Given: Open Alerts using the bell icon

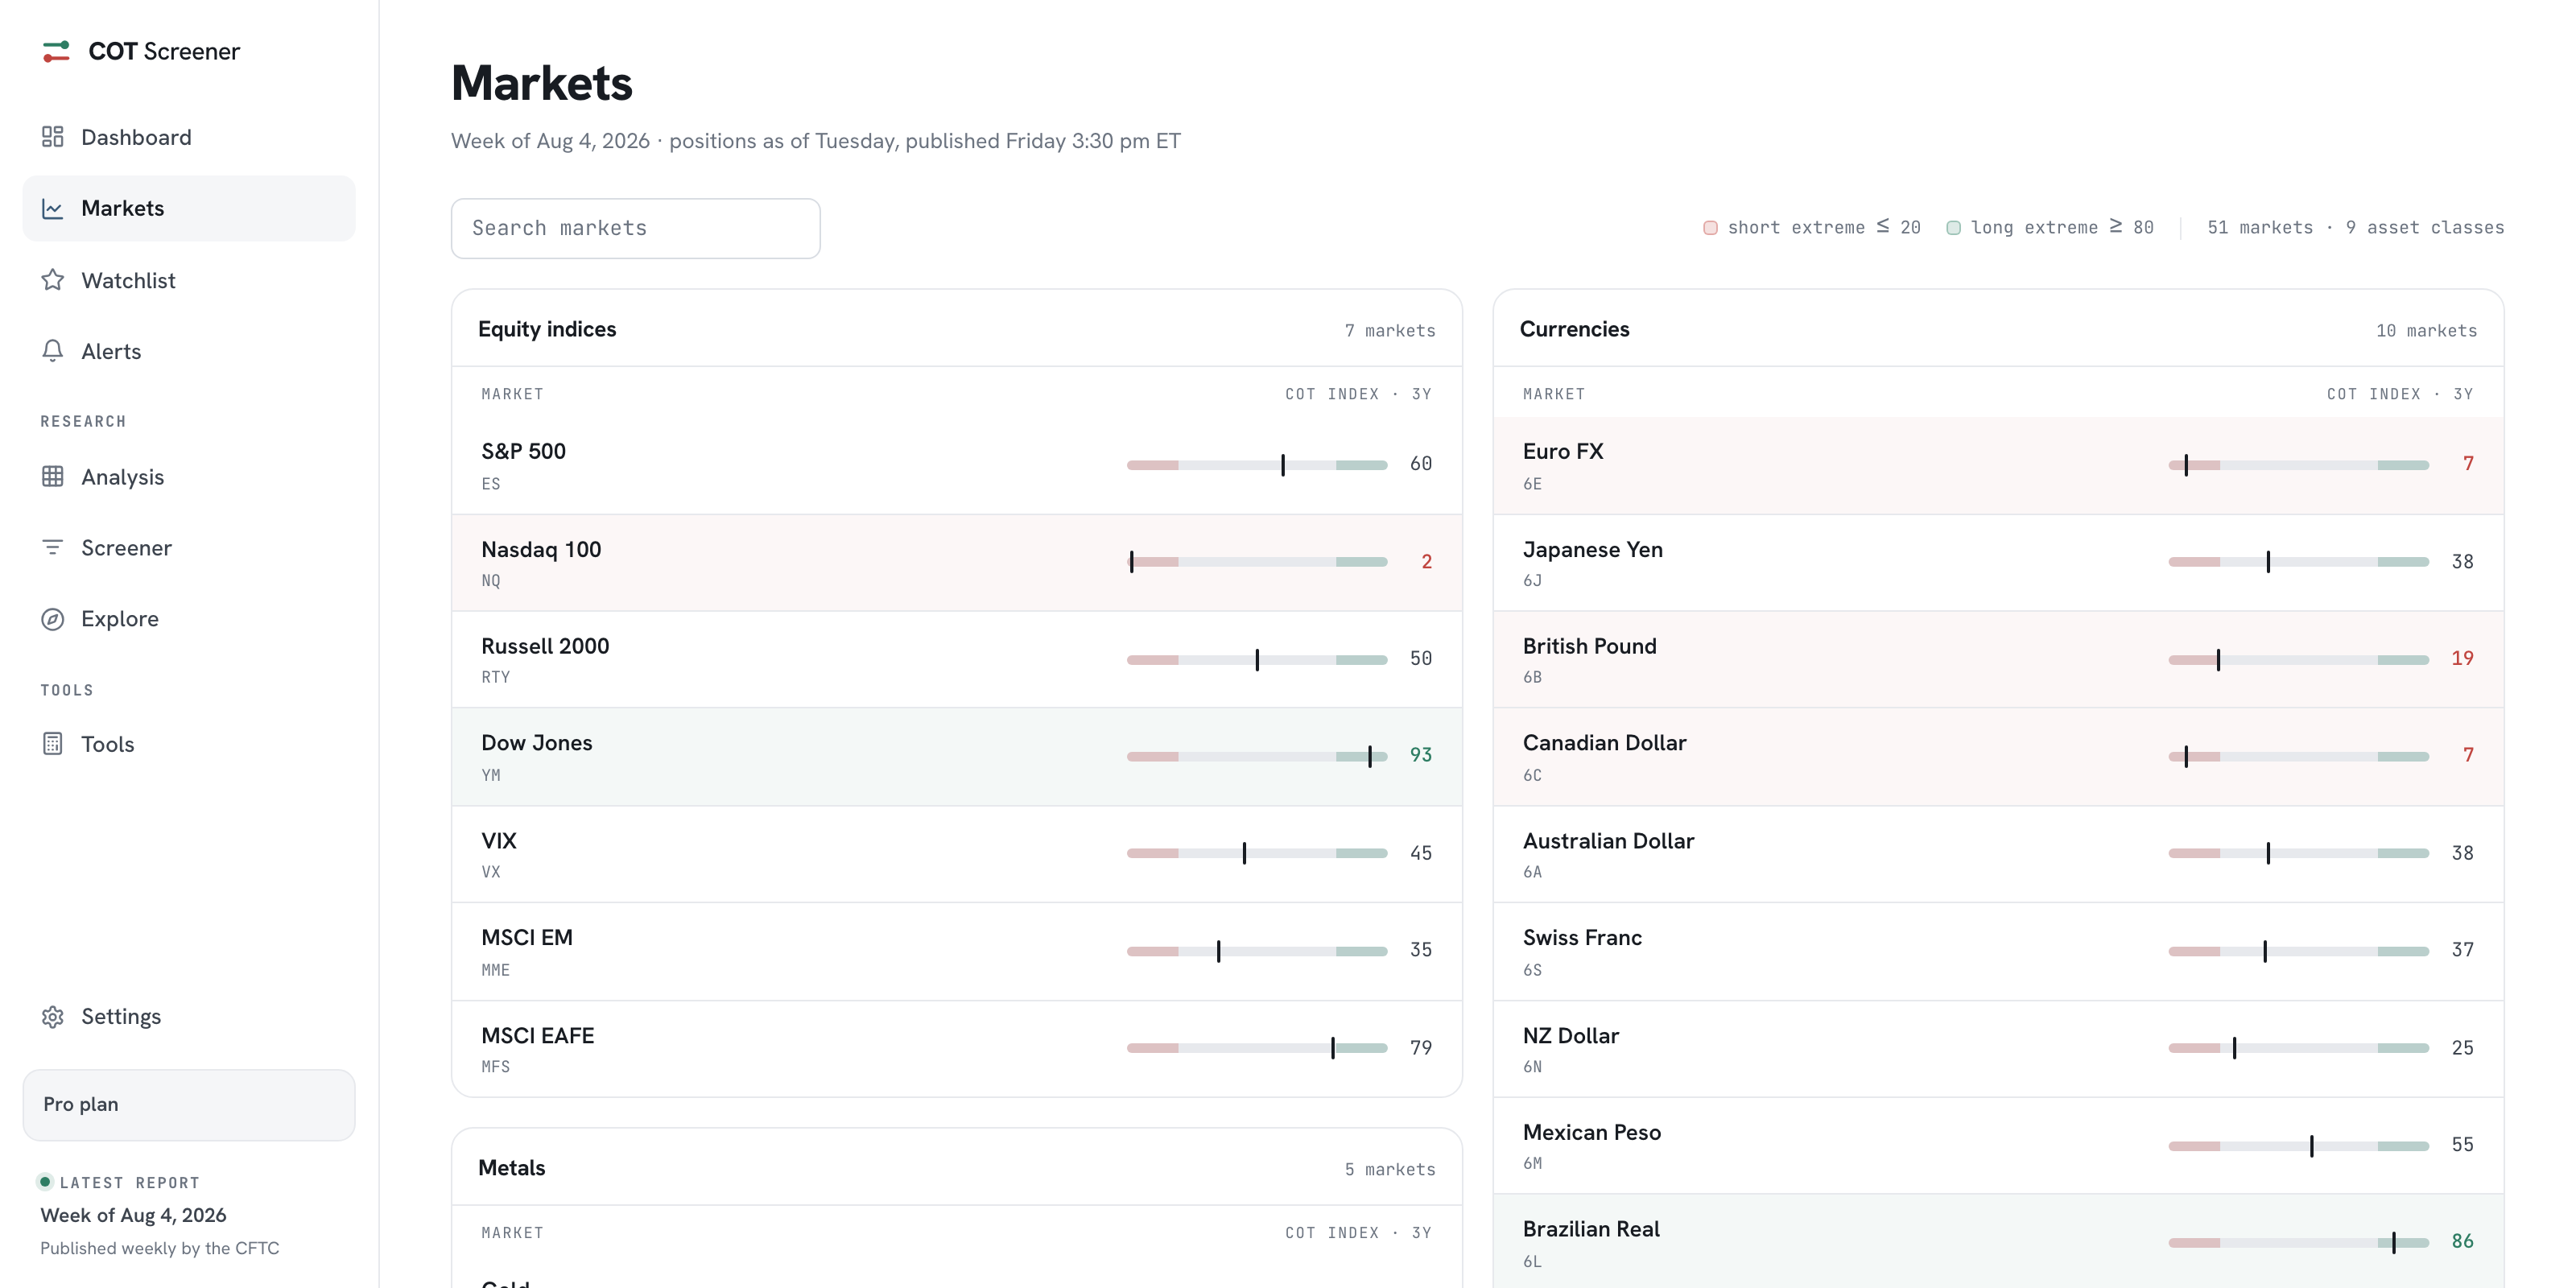Looking at the screenshot, I should point(53,351).
